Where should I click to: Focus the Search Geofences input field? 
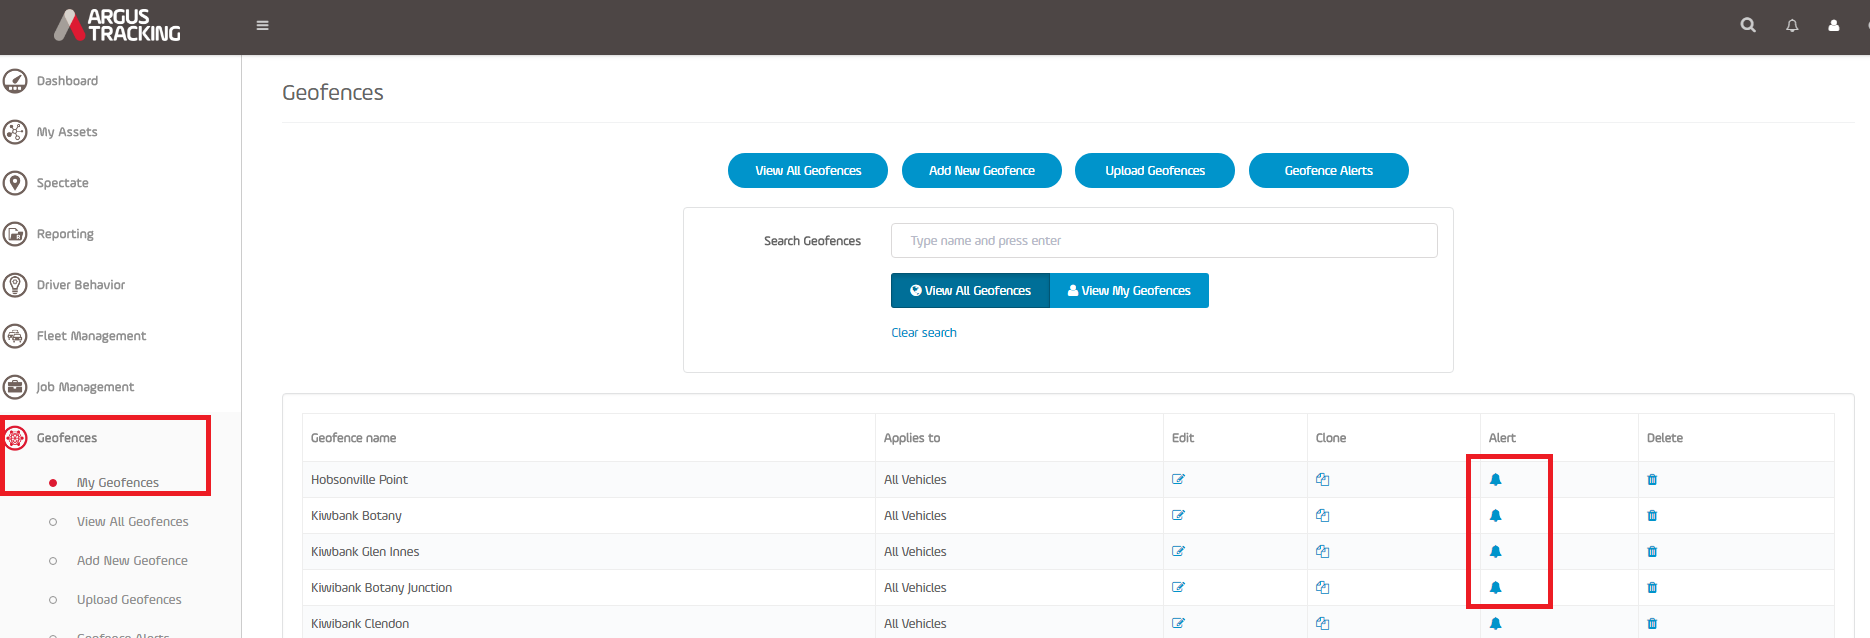click(x=1164, y=241)
